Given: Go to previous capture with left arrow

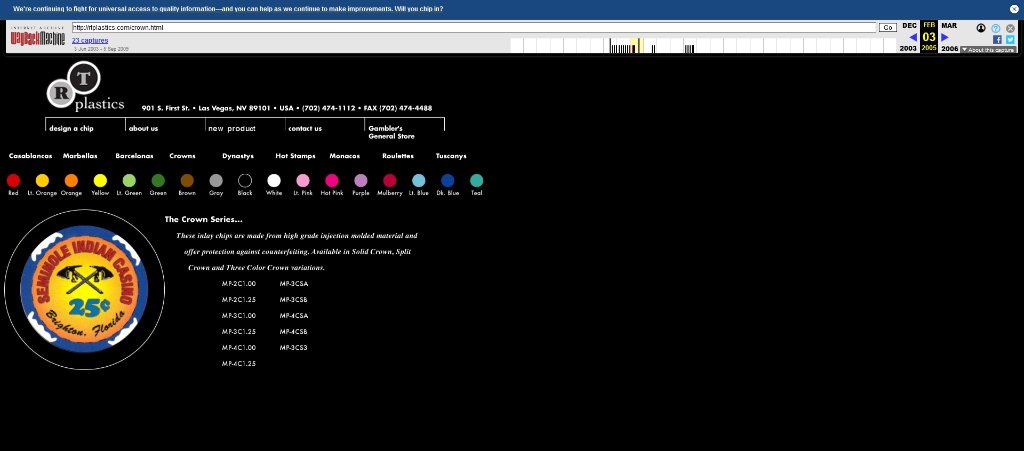Looking at the screenshot, I should 913,37.
